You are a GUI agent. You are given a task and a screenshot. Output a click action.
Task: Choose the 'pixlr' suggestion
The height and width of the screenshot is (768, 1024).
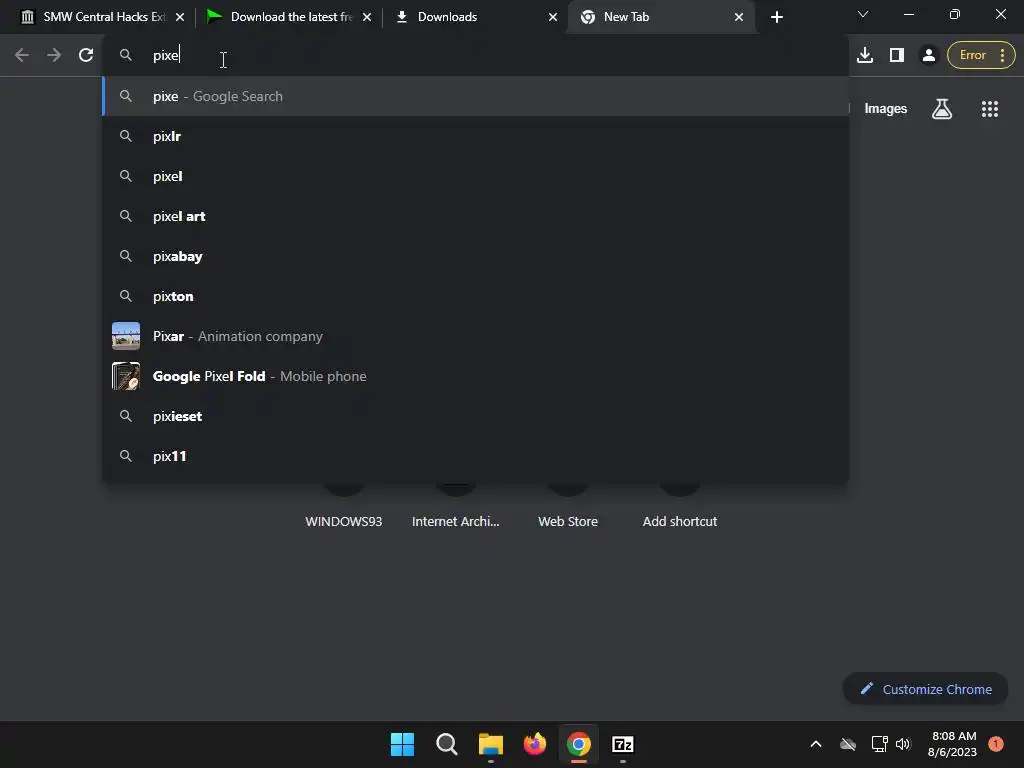475,136
